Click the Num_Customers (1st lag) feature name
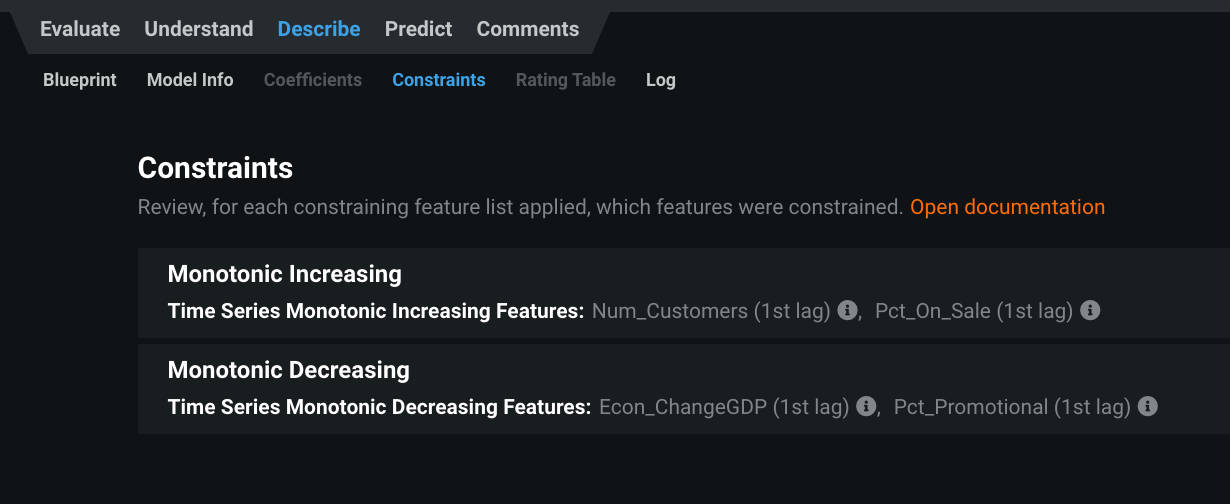The width and height of the screenshot is (1230, 504). tap(711, 311)
